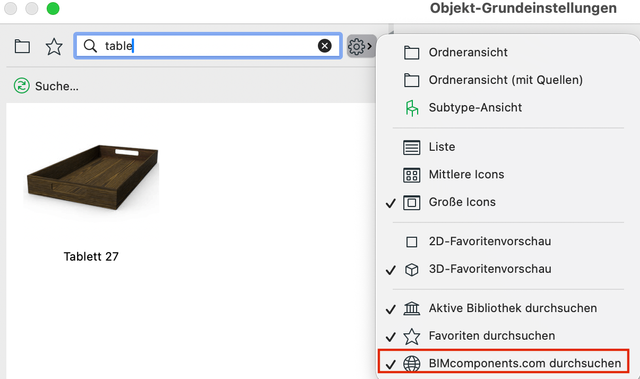
Task: Click the star icon beside Favoriten durchsuchen
Action: click(411, 336)
